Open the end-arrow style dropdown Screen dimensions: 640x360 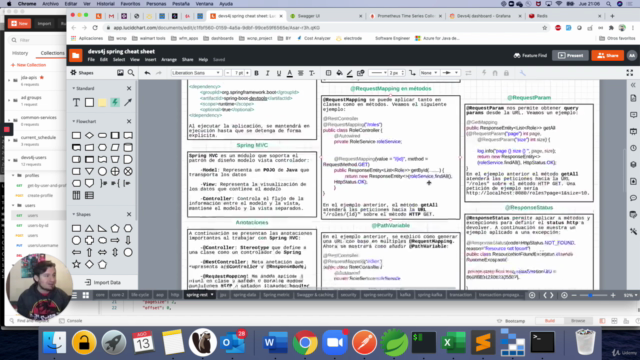451,73
